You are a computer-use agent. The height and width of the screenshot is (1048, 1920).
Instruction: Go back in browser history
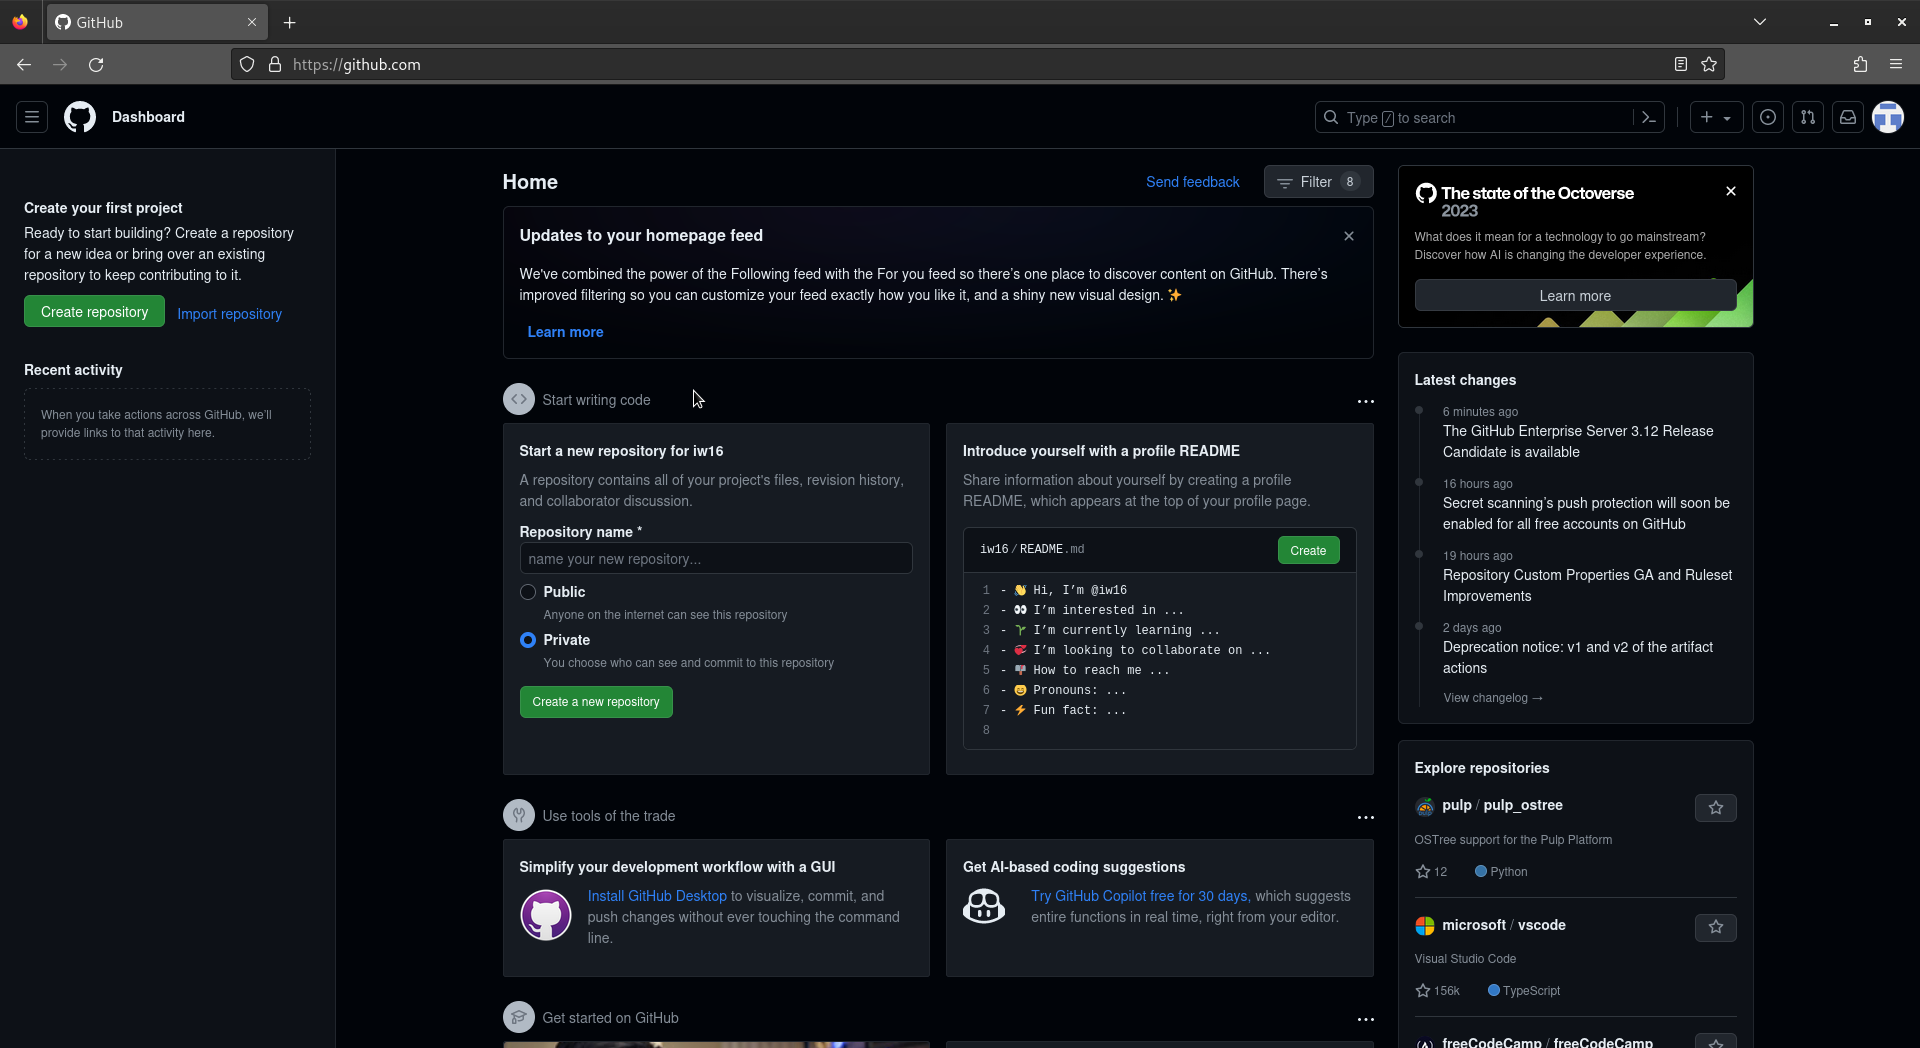(x=24, y=64)
